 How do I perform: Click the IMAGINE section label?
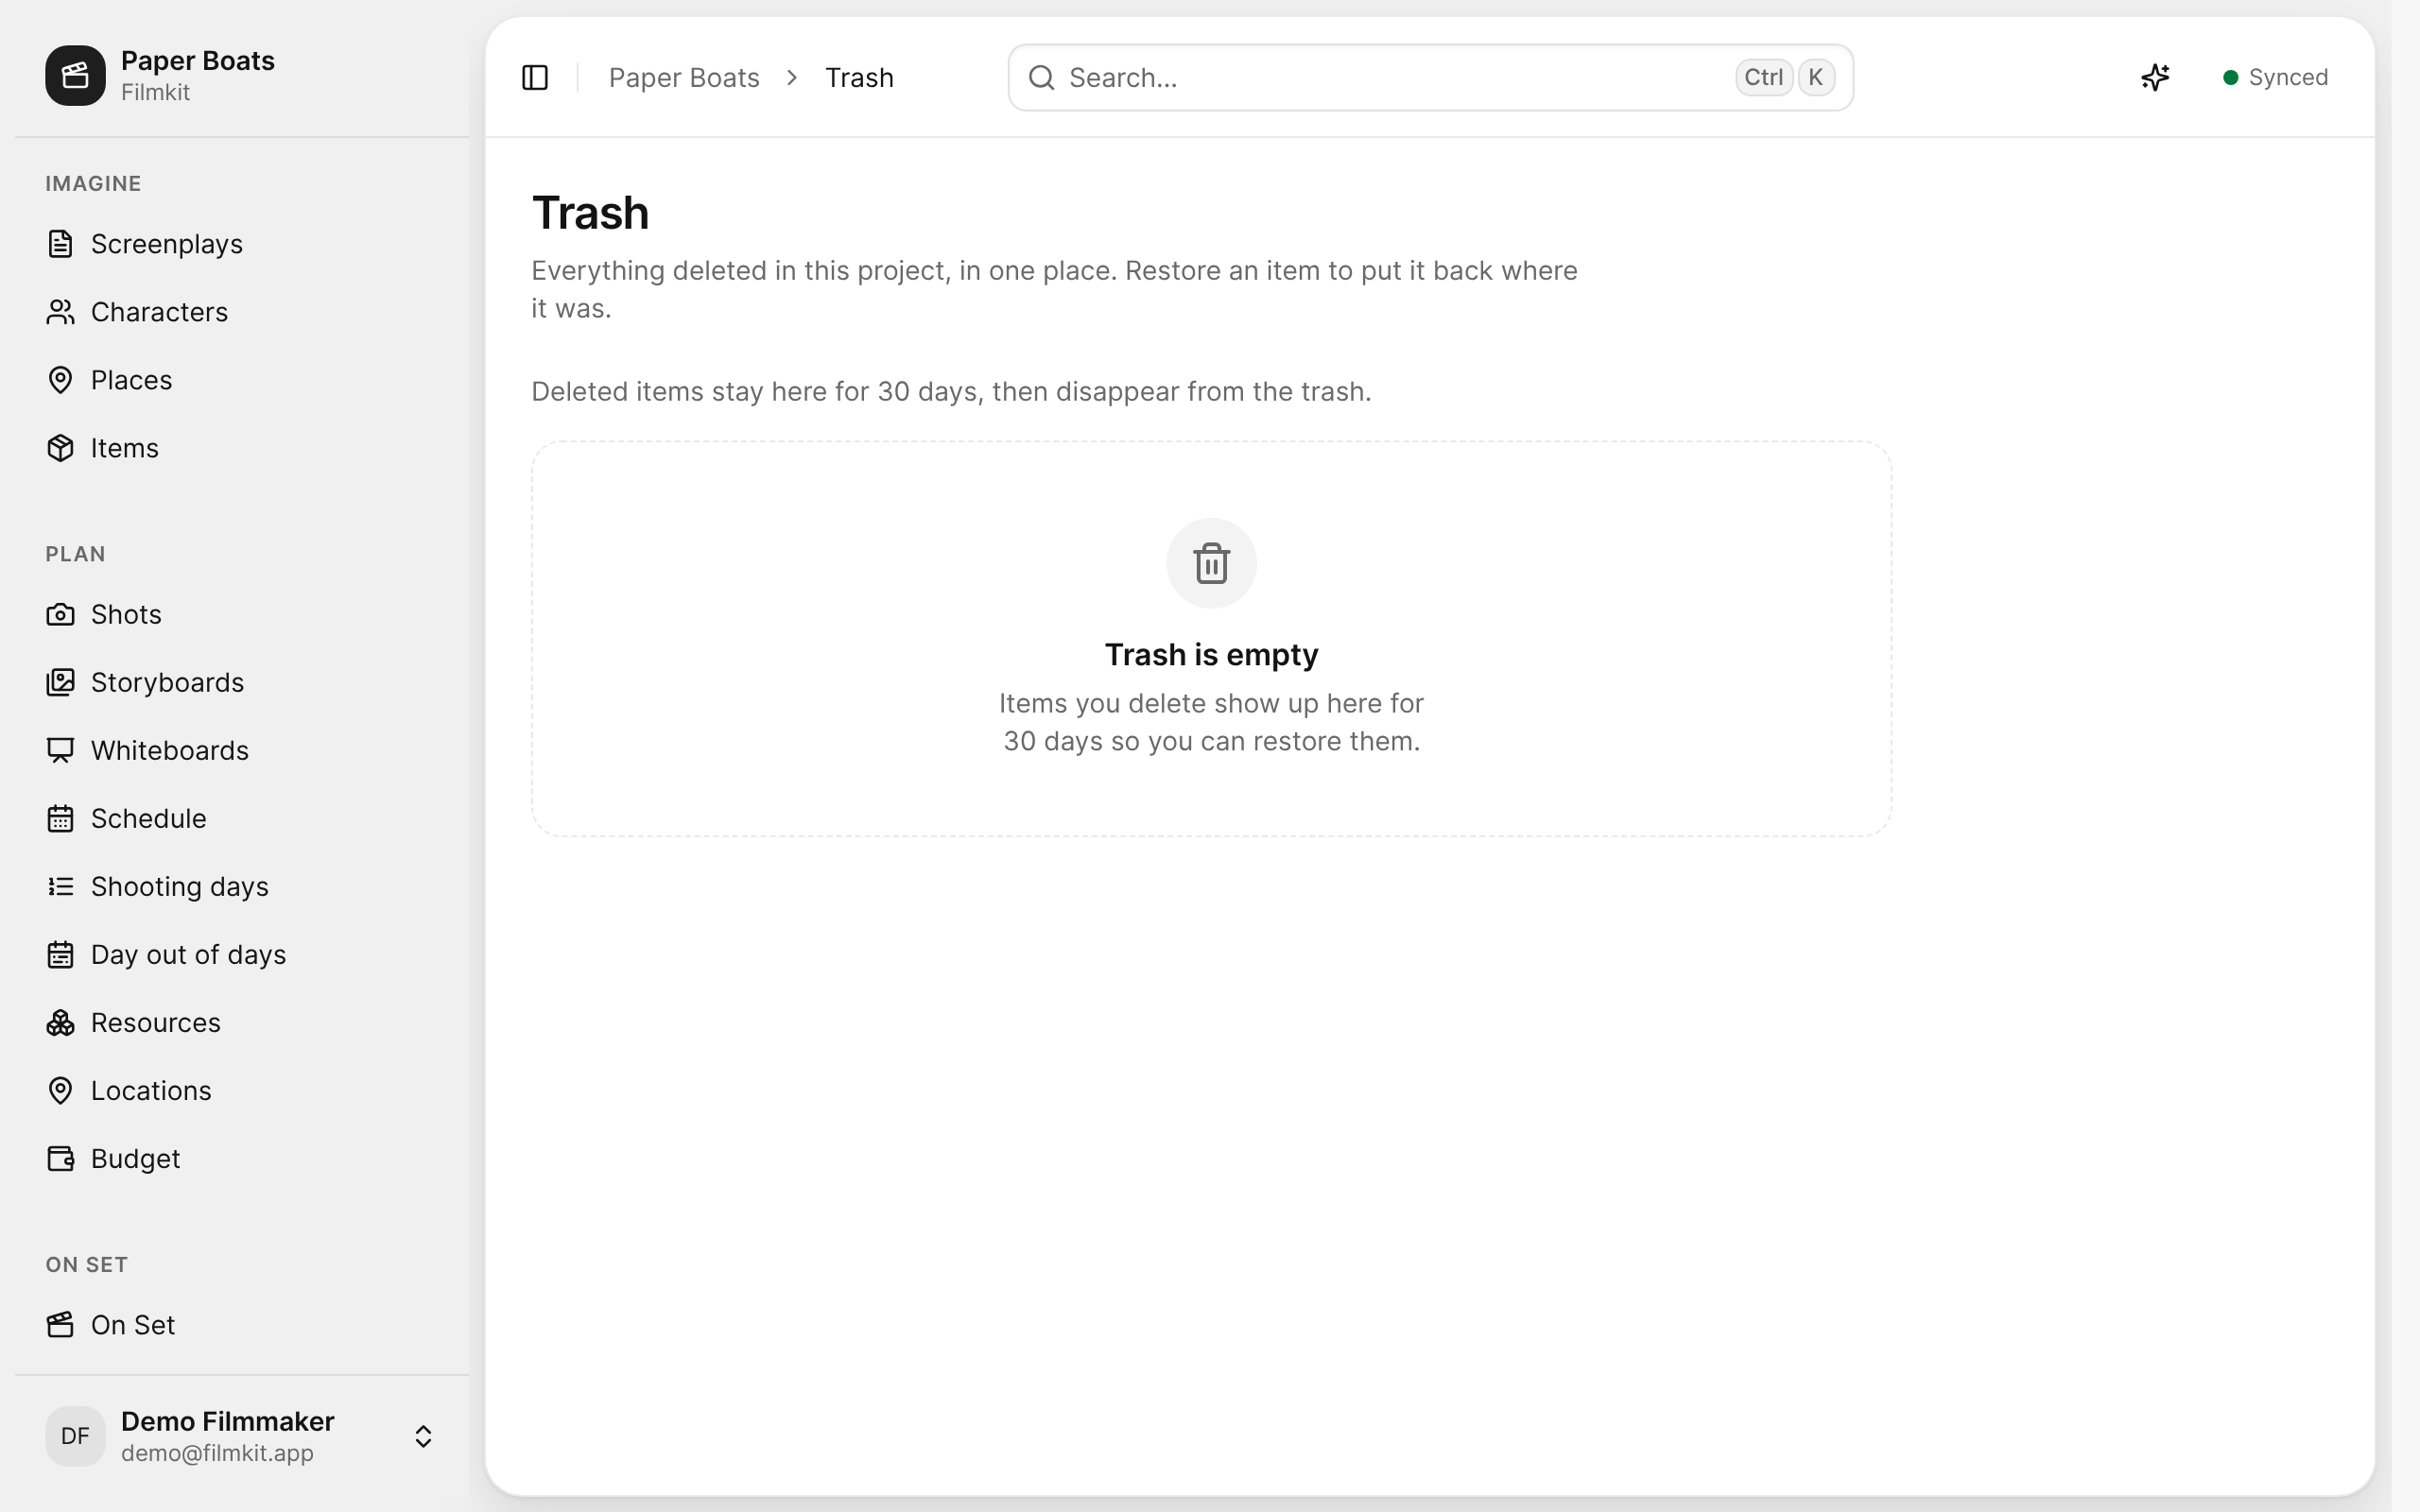tap(93, 183)
